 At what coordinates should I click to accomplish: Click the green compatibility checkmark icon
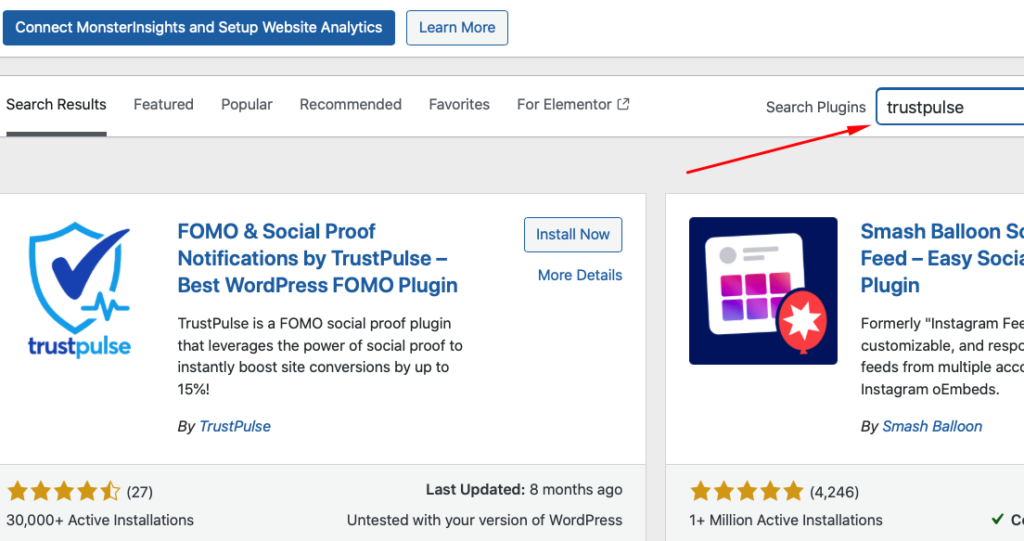[x=997, y=519]
